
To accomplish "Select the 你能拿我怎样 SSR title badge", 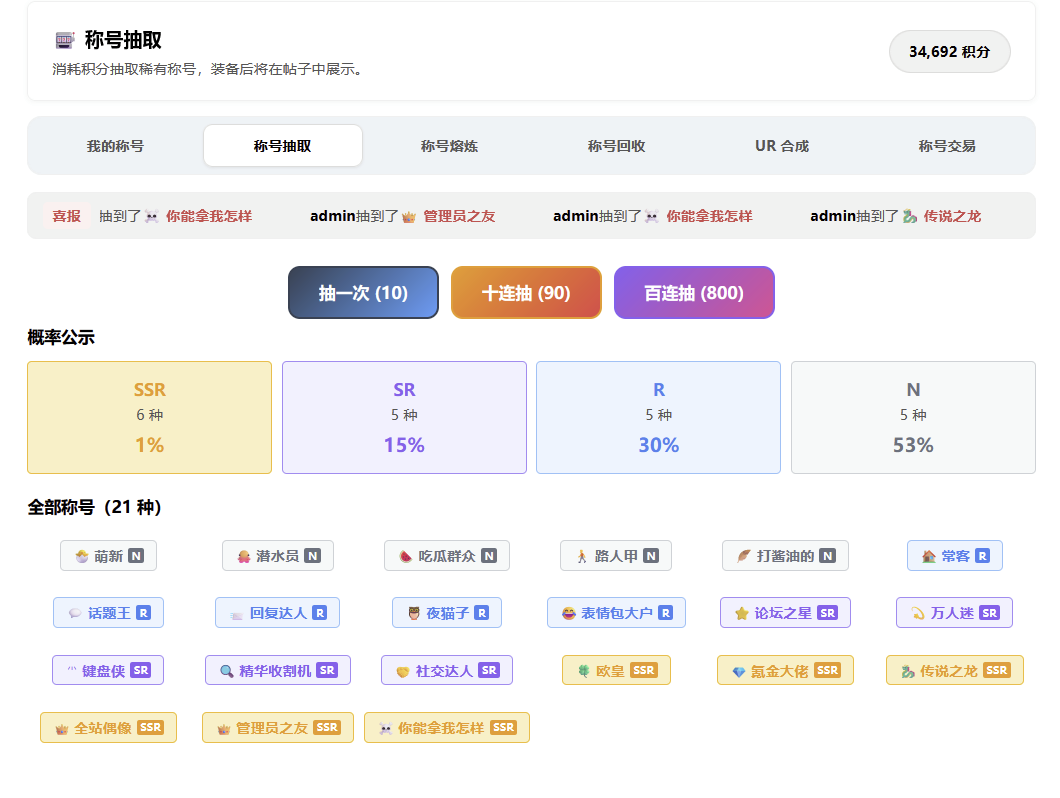I will tap(447, 728).
